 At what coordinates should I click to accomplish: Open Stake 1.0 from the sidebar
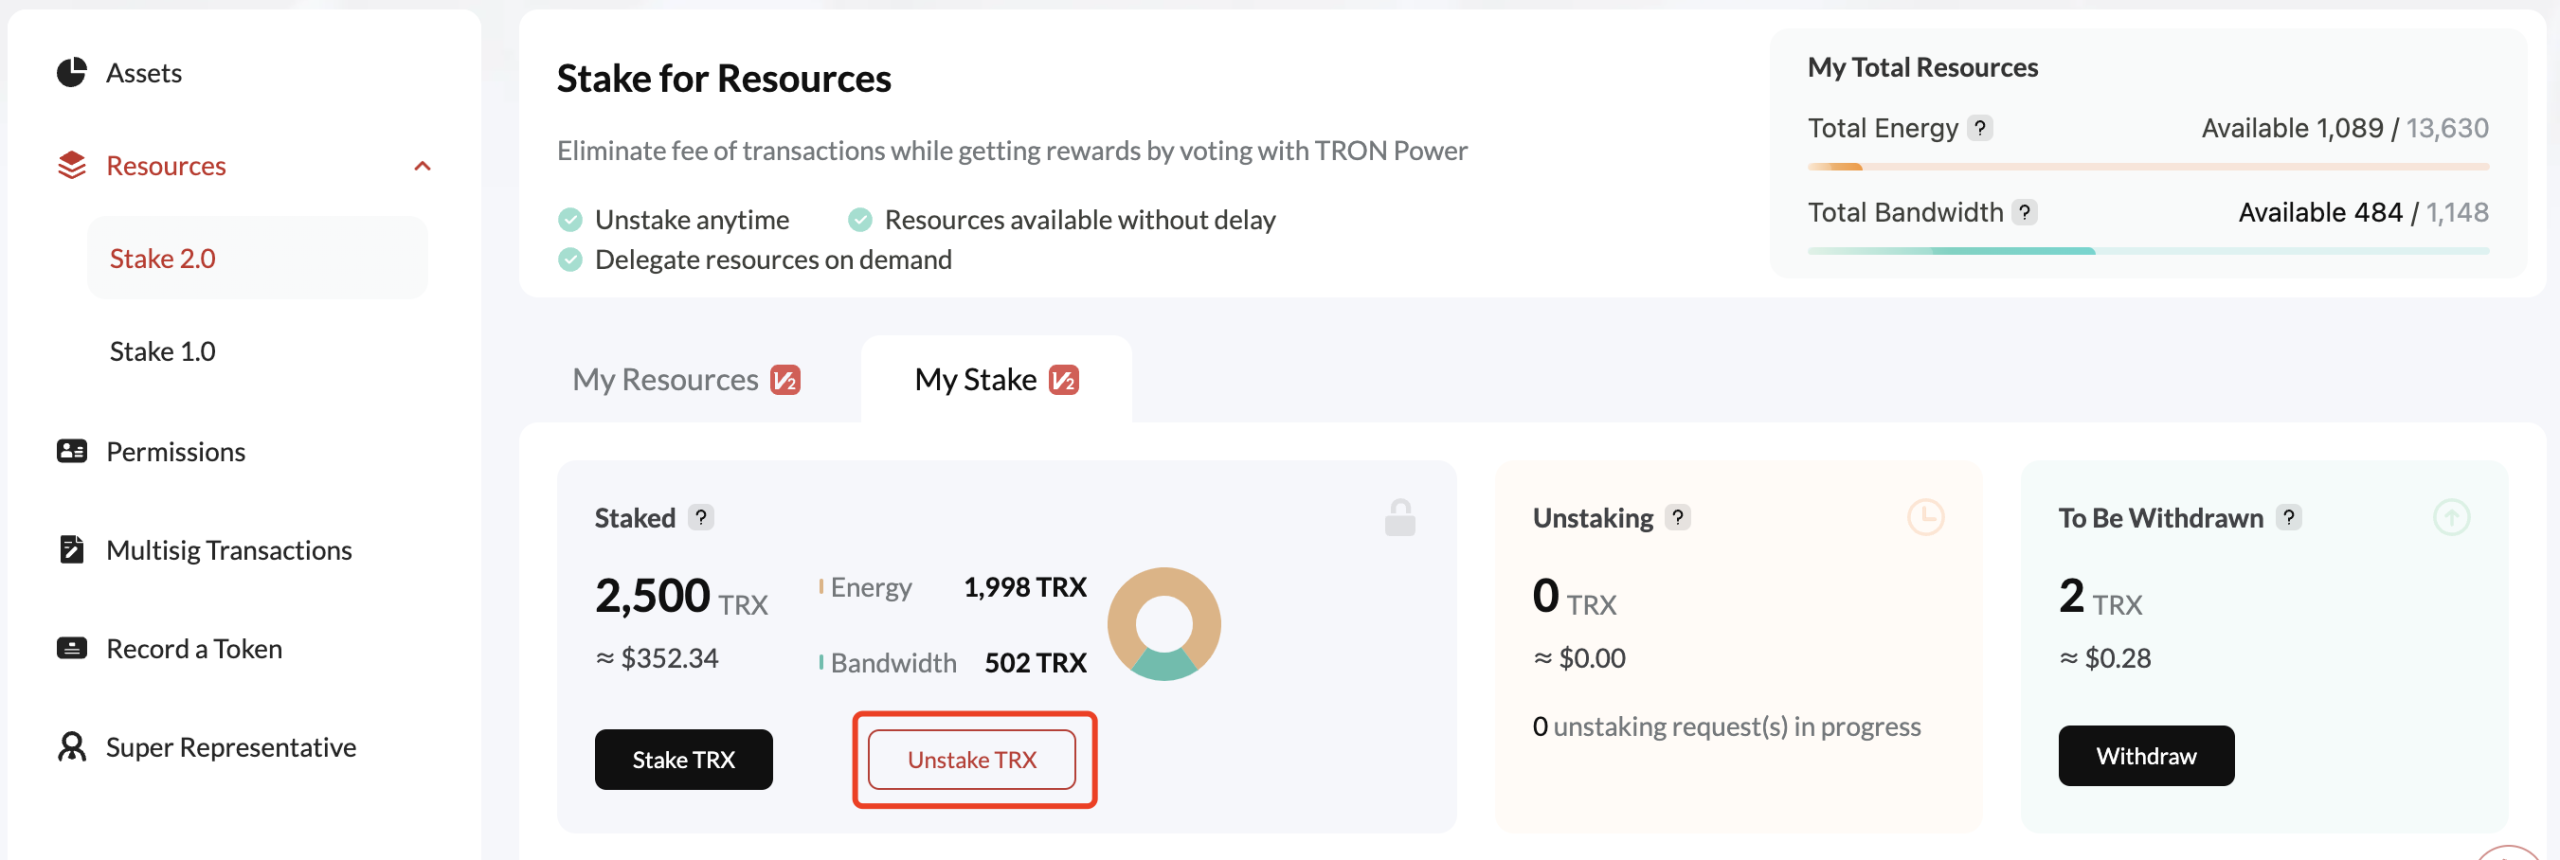(163, 352)
